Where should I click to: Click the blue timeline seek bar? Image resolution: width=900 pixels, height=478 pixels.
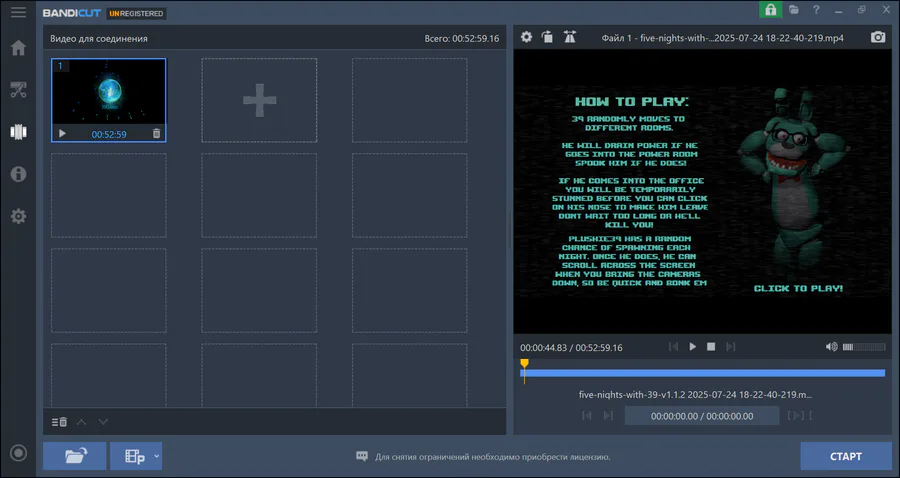click(x=703, y=373)
